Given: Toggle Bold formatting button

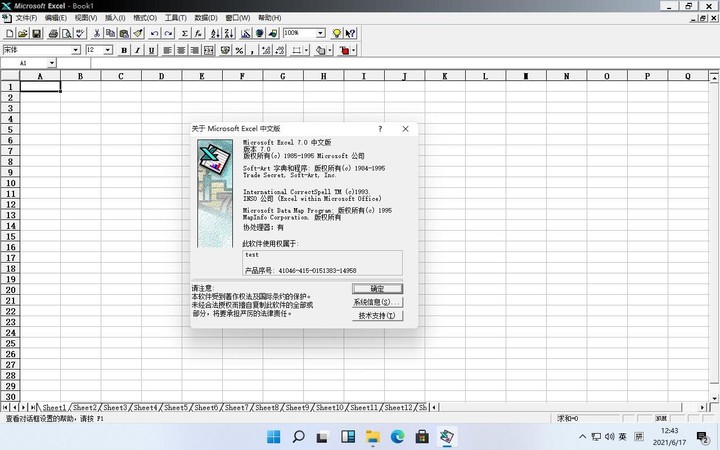Looking at the screenshot, I should (x=124, y=50).
